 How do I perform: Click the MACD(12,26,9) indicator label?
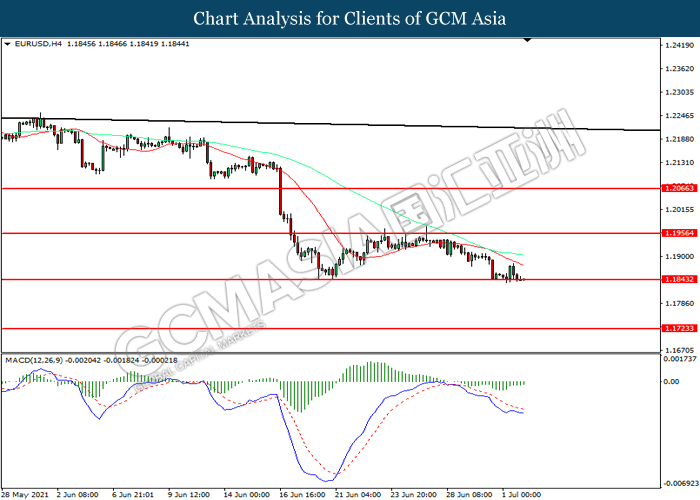coord(36,359)
